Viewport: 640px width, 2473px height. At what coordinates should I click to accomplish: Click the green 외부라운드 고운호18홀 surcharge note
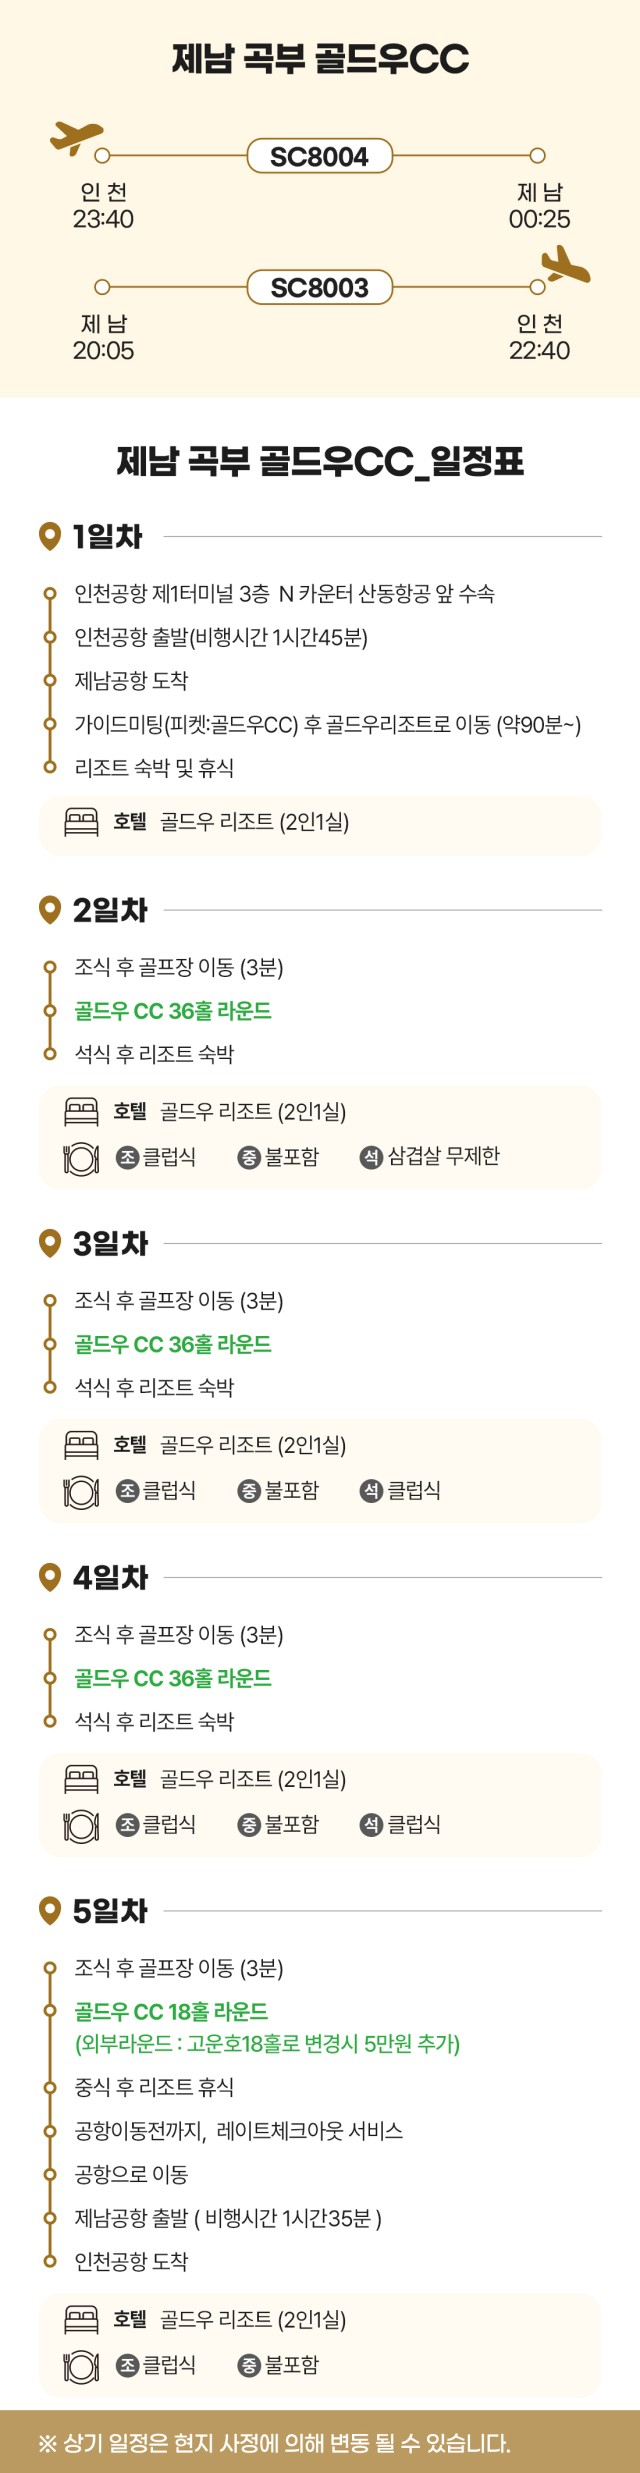pos(267,2044)
